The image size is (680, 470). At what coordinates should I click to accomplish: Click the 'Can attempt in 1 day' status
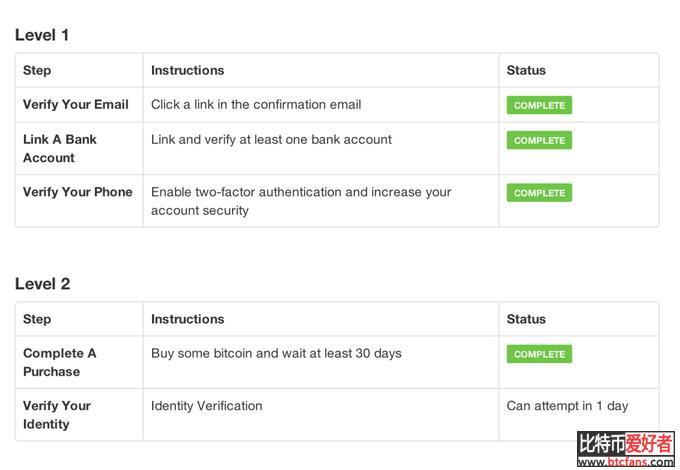[x=567, y=406]
